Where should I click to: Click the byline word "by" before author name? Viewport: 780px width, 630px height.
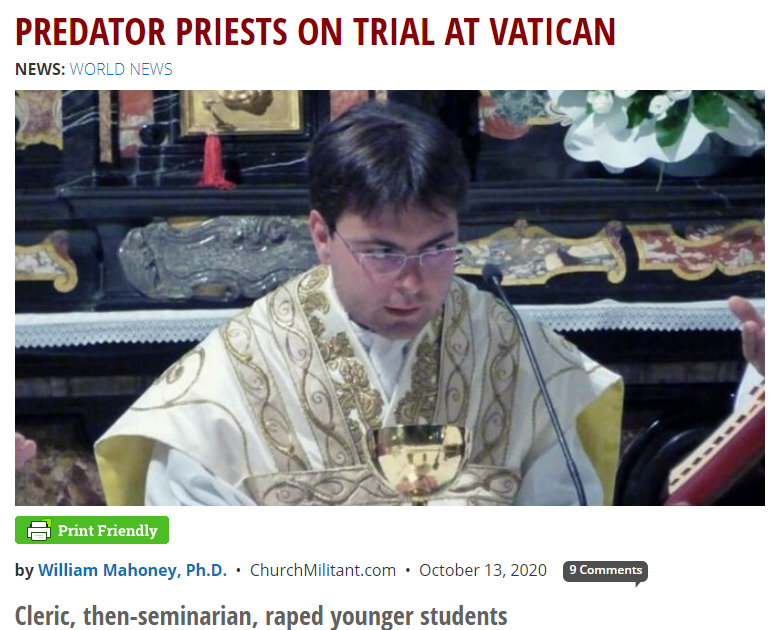[24, 571]
